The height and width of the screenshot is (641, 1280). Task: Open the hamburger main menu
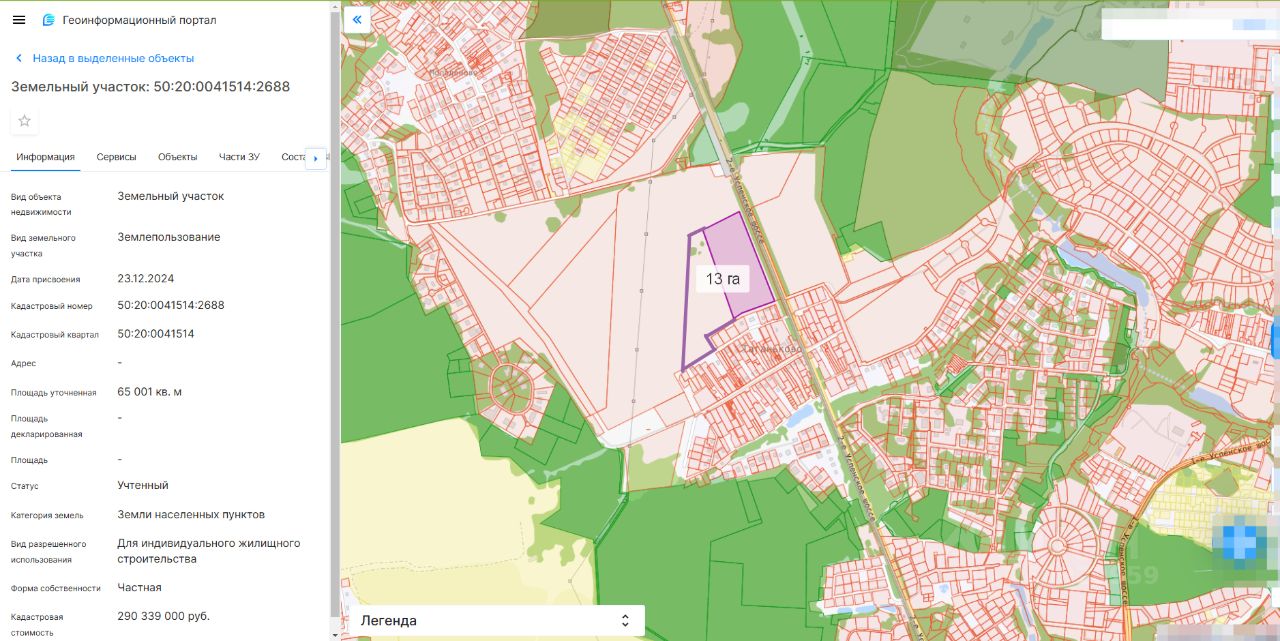click(19, 20)
